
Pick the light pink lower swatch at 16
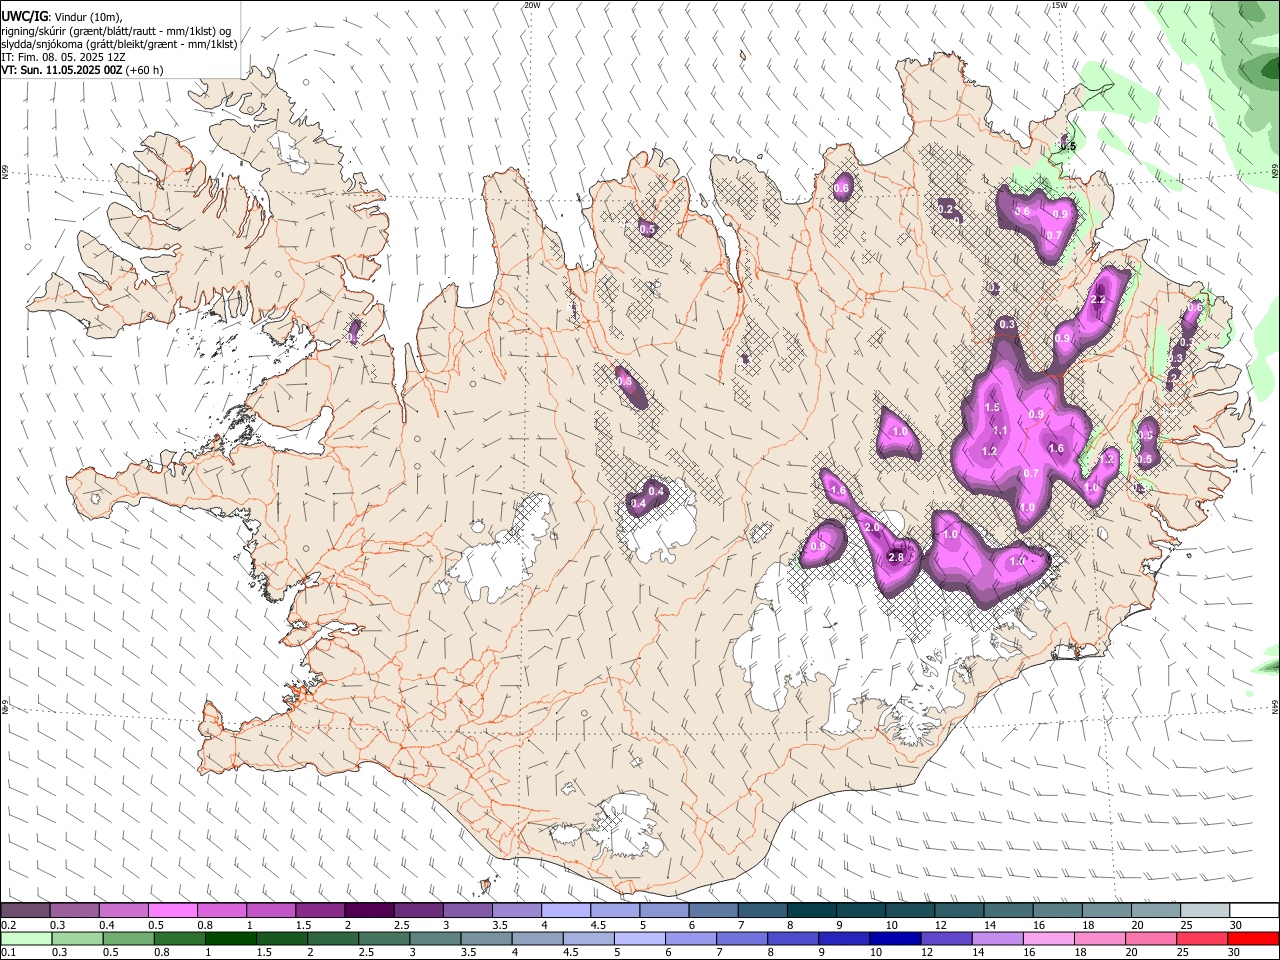pyautogui.click(x=1047, y=939)
